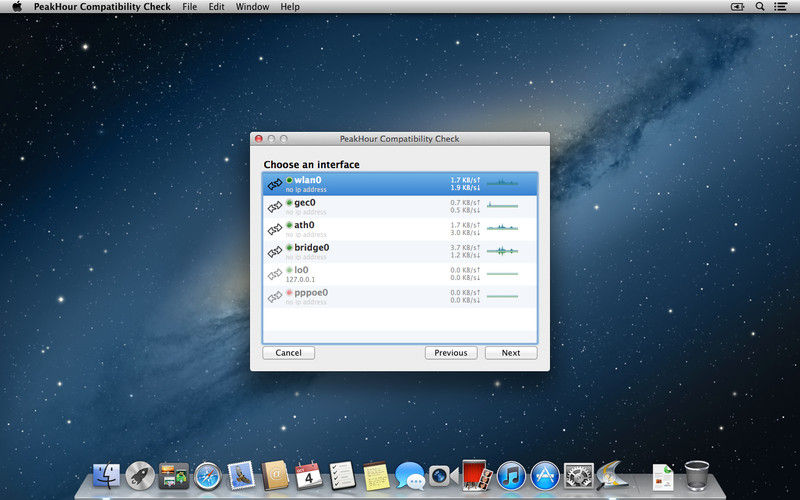Select the lo0 loopback interface name
The height and width of the screenshot is (500, 800).
point(301,270)
